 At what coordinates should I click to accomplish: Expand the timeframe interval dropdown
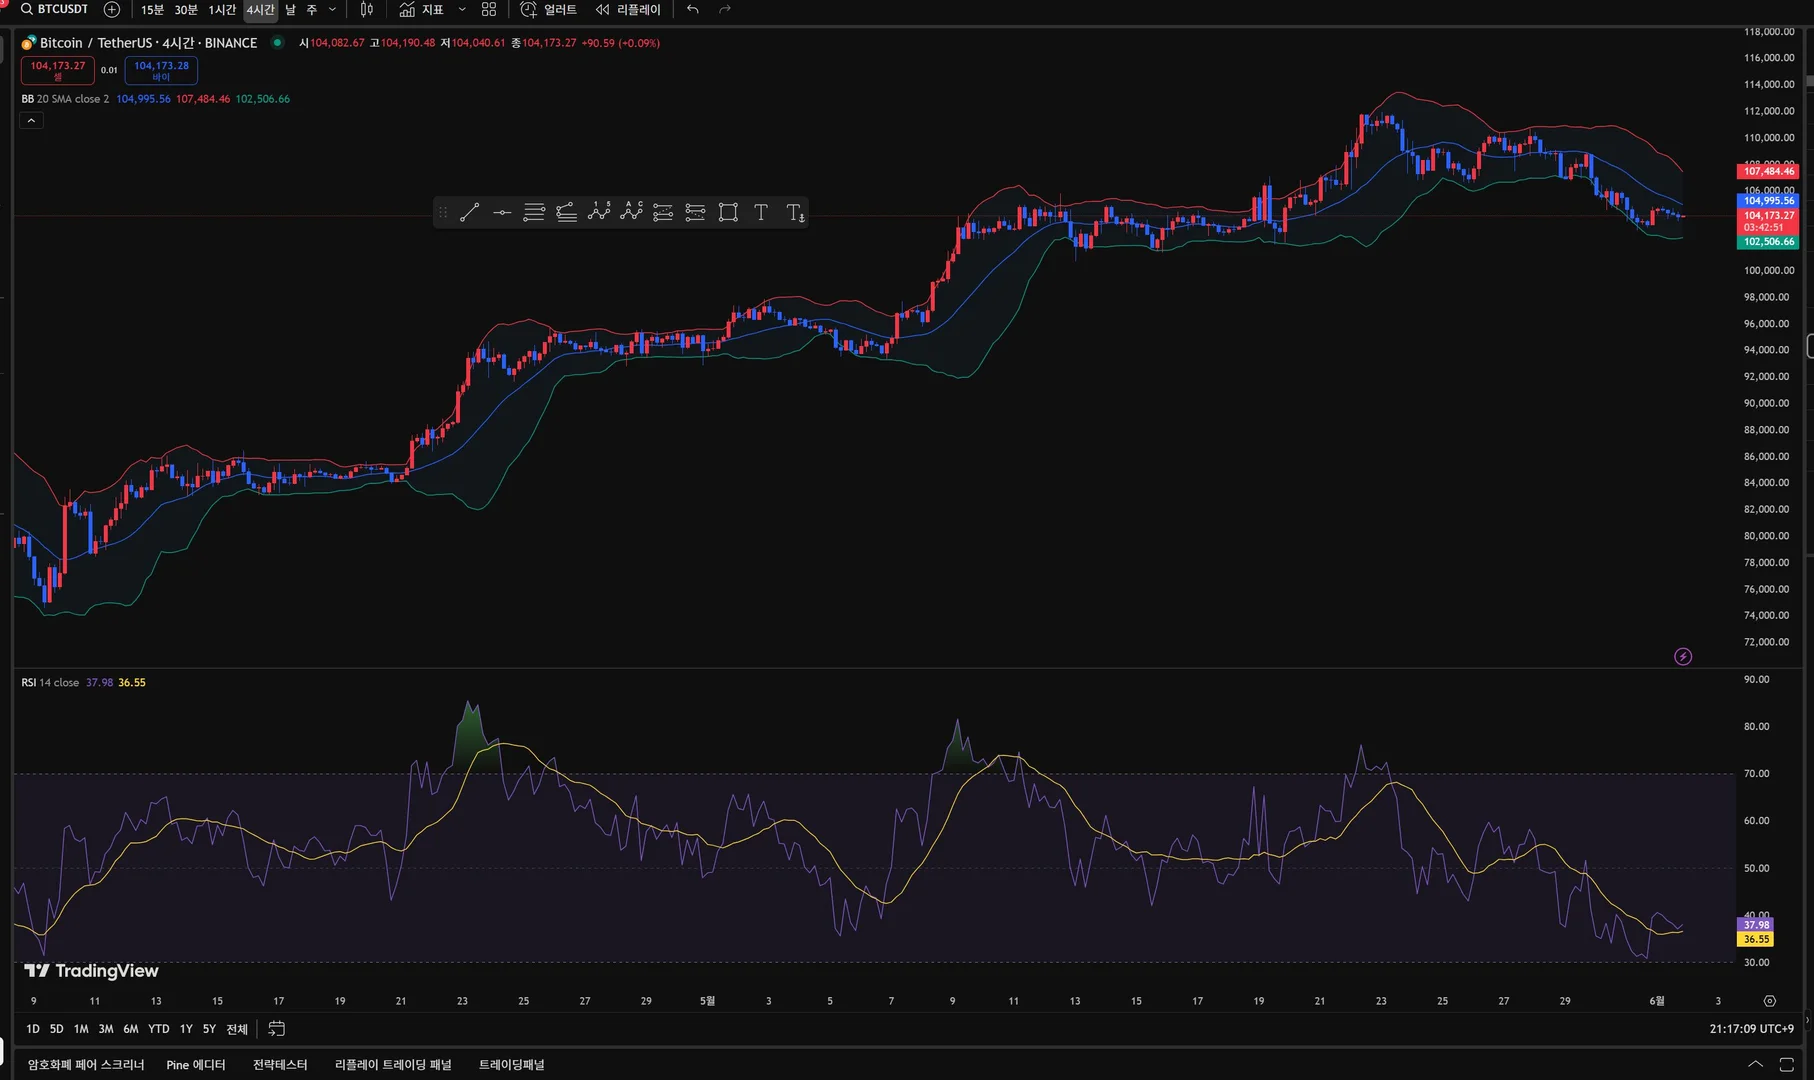(333, 10)
